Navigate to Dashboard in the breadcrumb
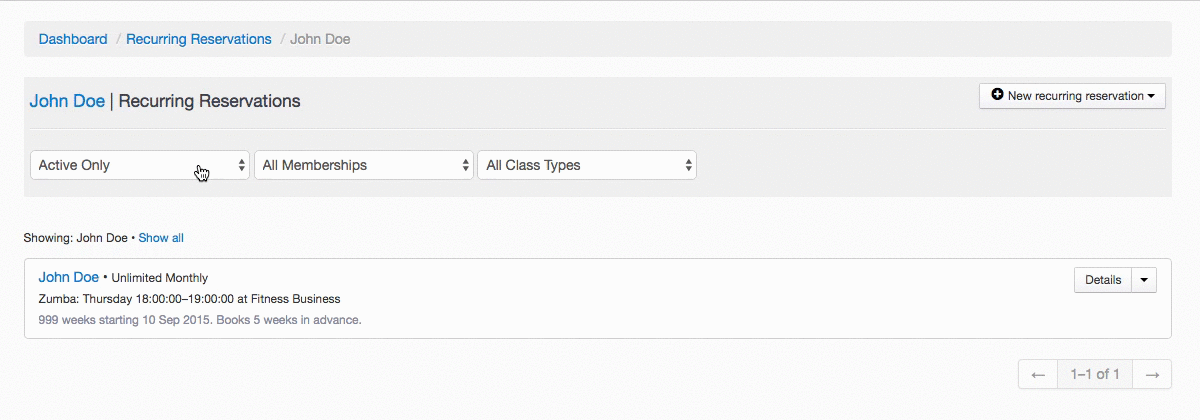This screenshot has width=1200, height=420. (73, 39)
